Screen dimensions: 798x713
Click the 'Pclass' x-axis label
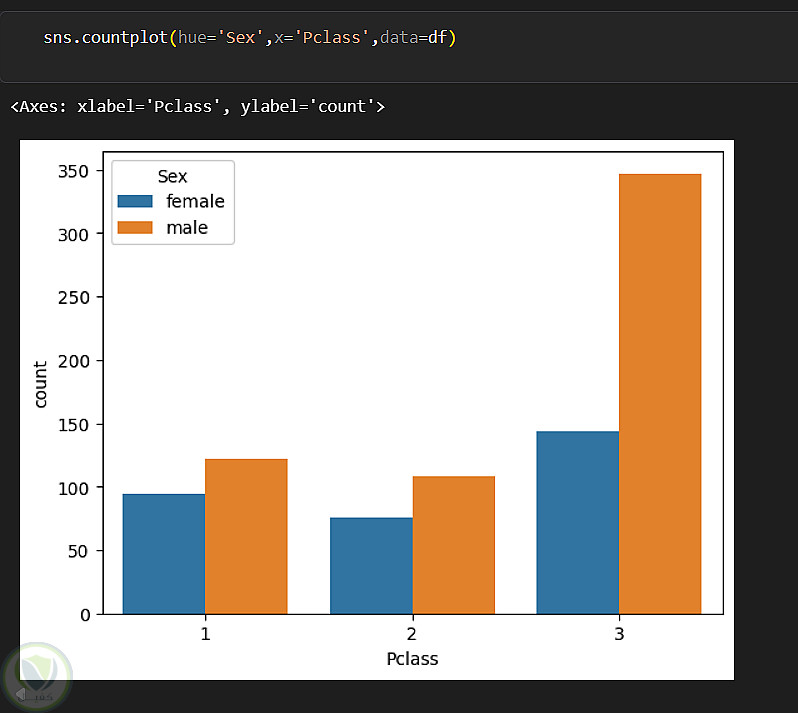[412, 659]
